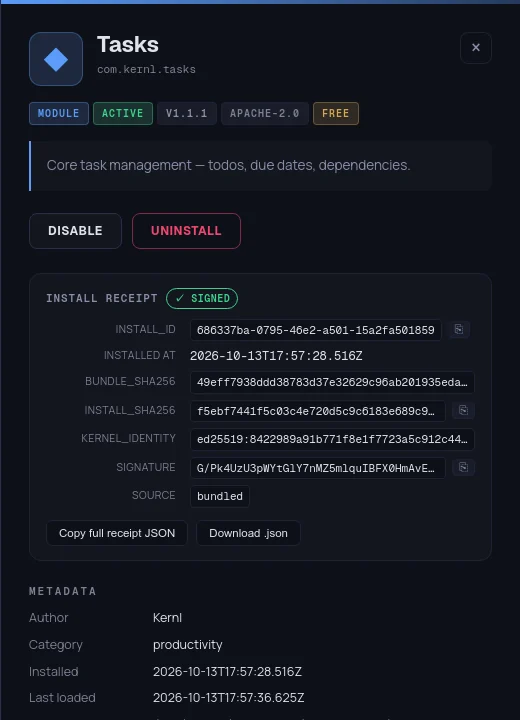Viewport: 520px width, 720px height.
Task: Click the 'Tasks' title heading
Action: click(128, 45)
